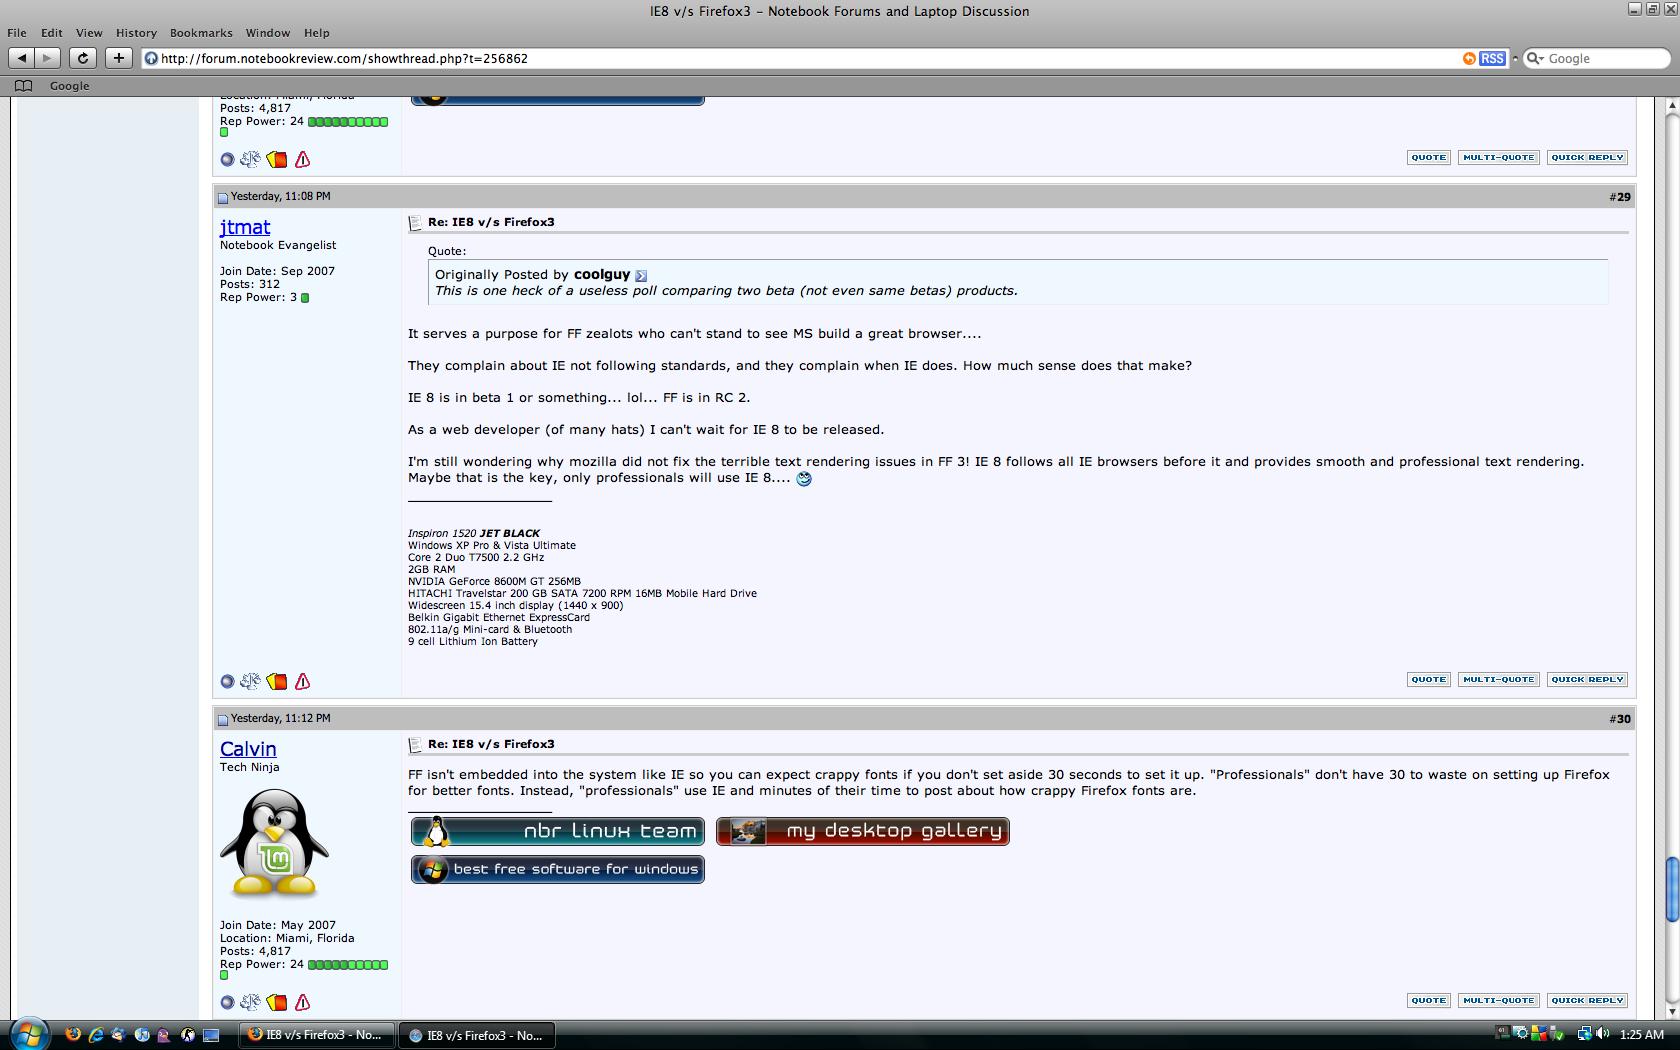Open the Help menu
Screen dimensions: 1680x1050
coord(316,33)
